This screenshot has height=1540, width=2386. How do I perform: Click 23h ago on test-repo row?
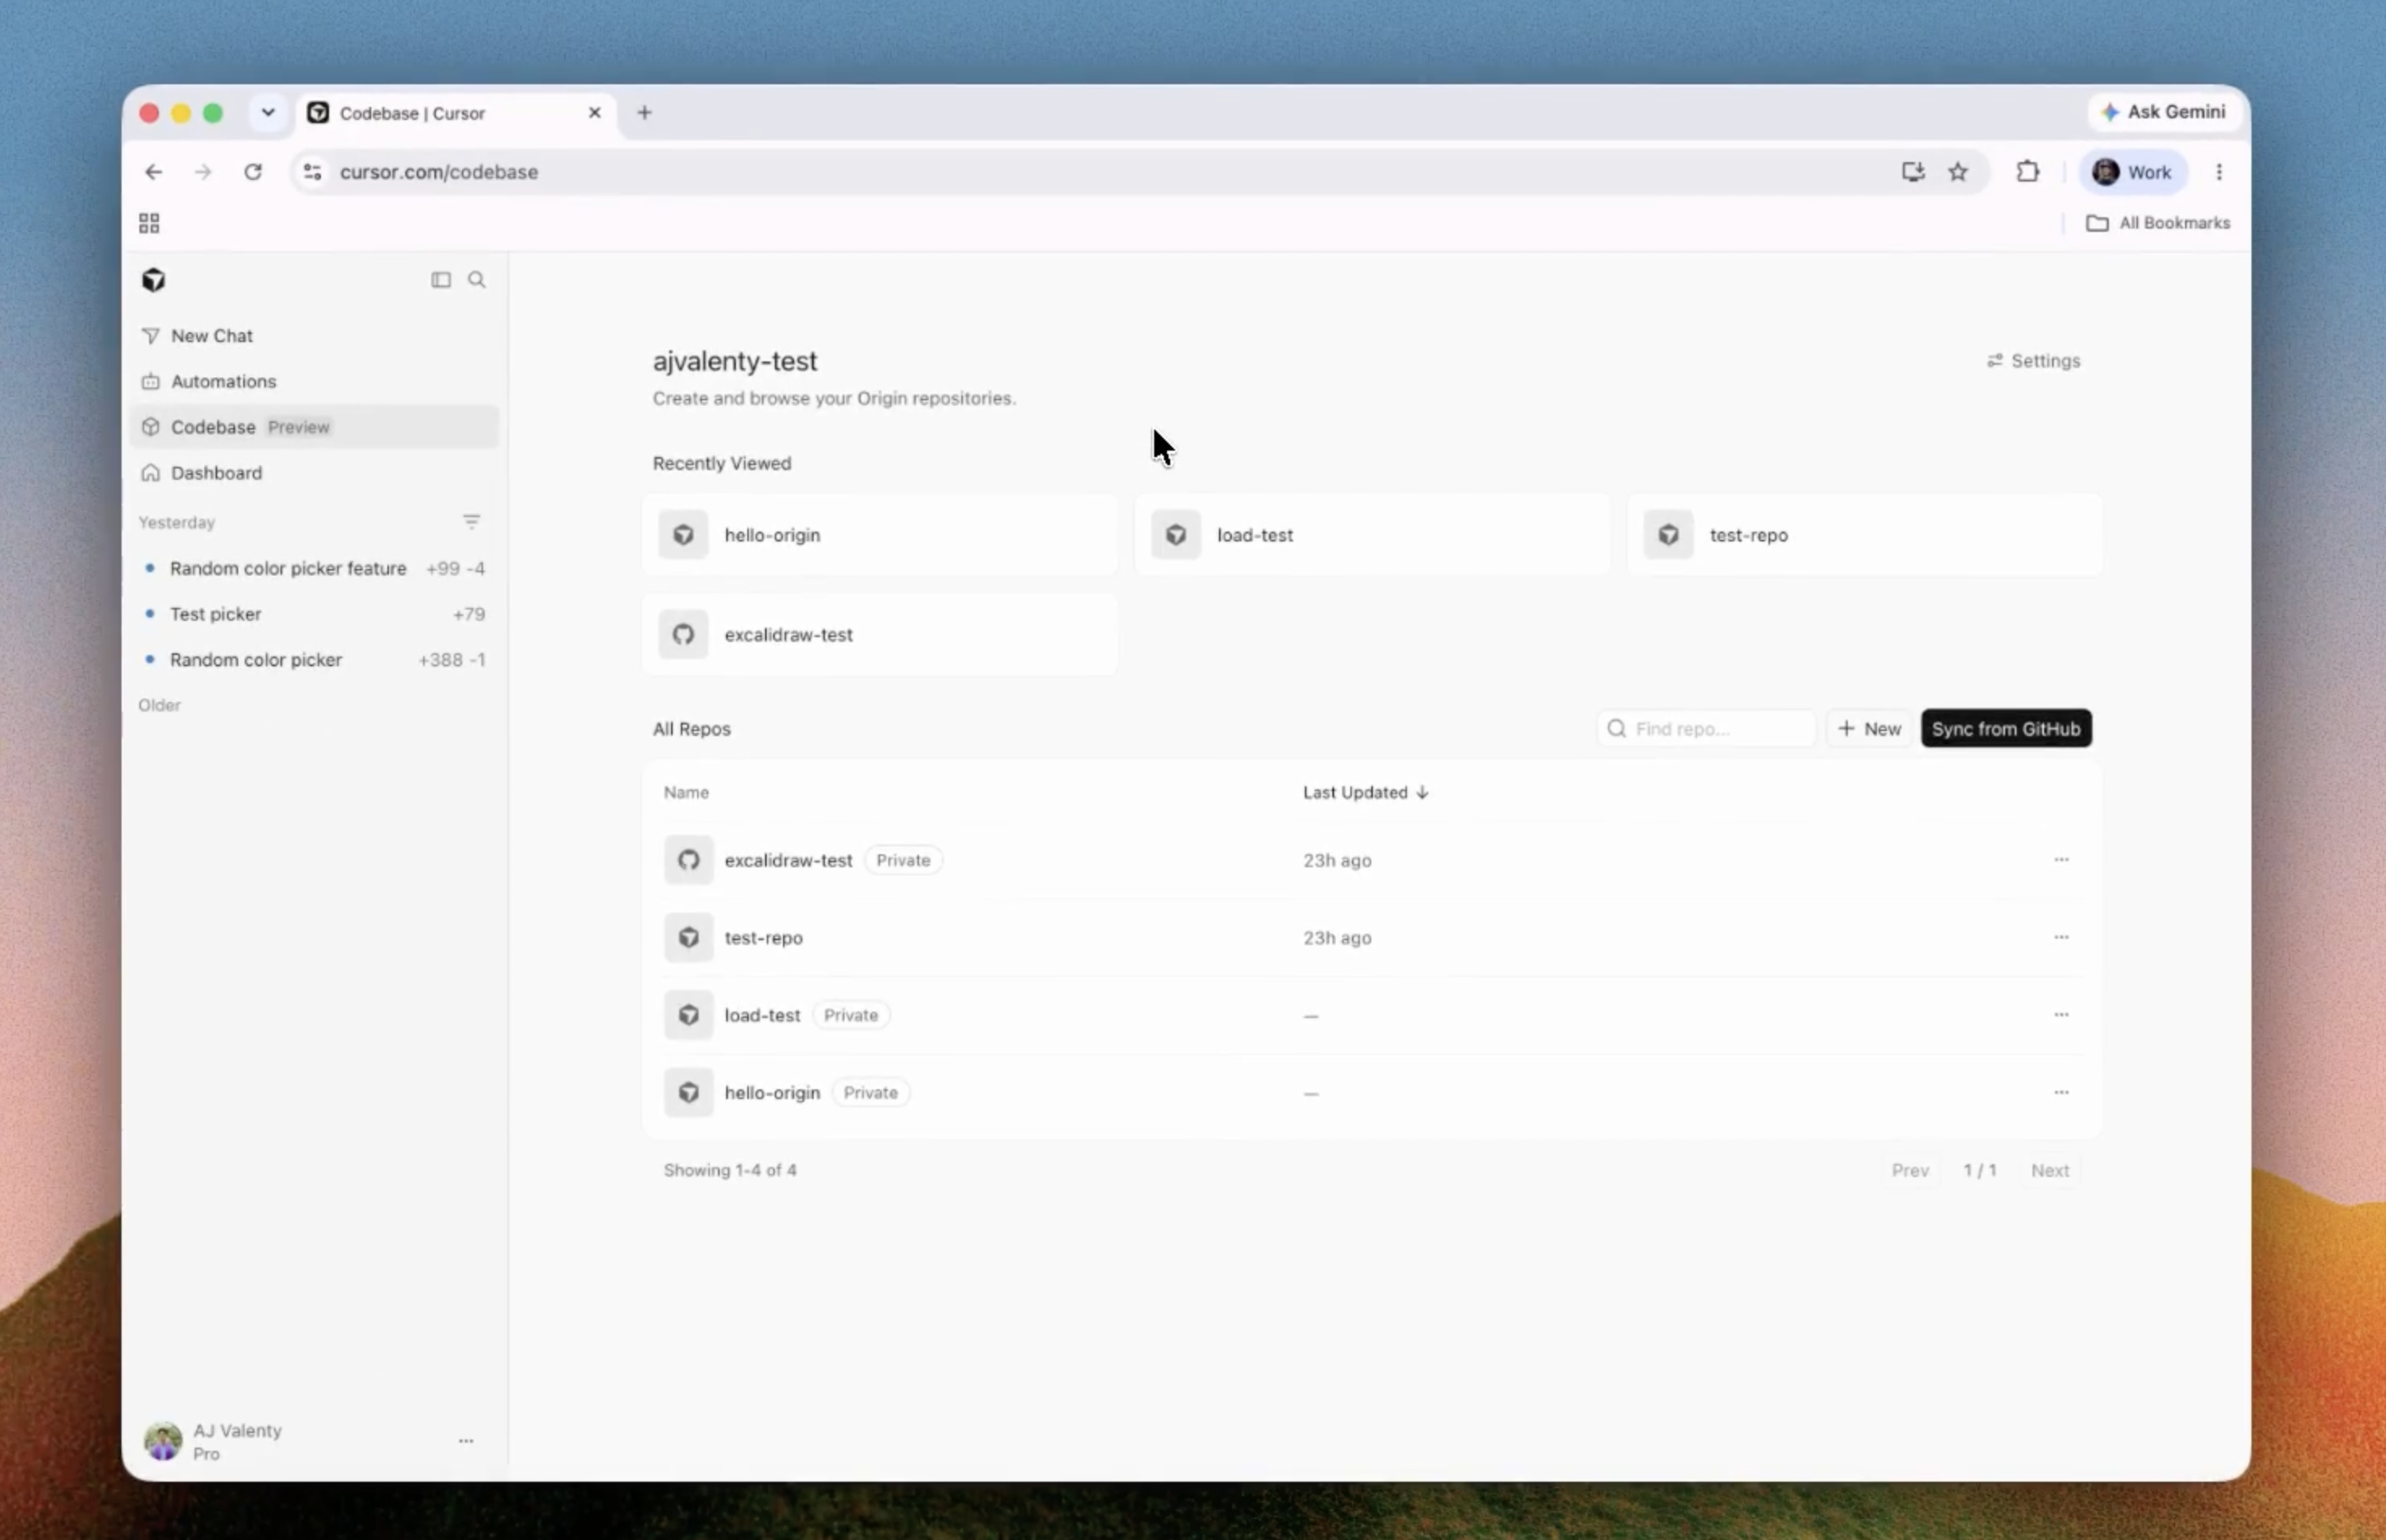(x=1337, y=938)
